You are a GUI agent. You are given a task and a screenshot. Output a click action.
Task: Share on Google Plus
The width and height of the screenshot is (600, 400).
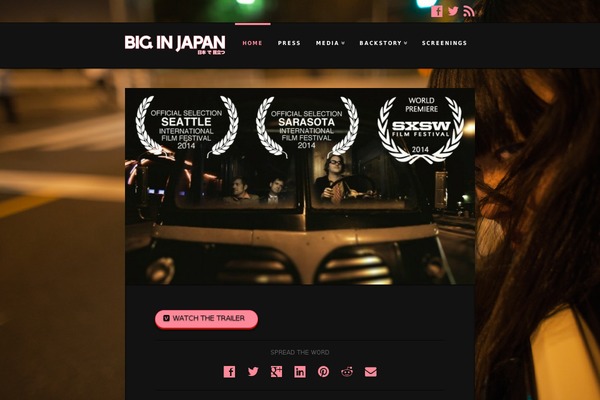click(276, 372)
